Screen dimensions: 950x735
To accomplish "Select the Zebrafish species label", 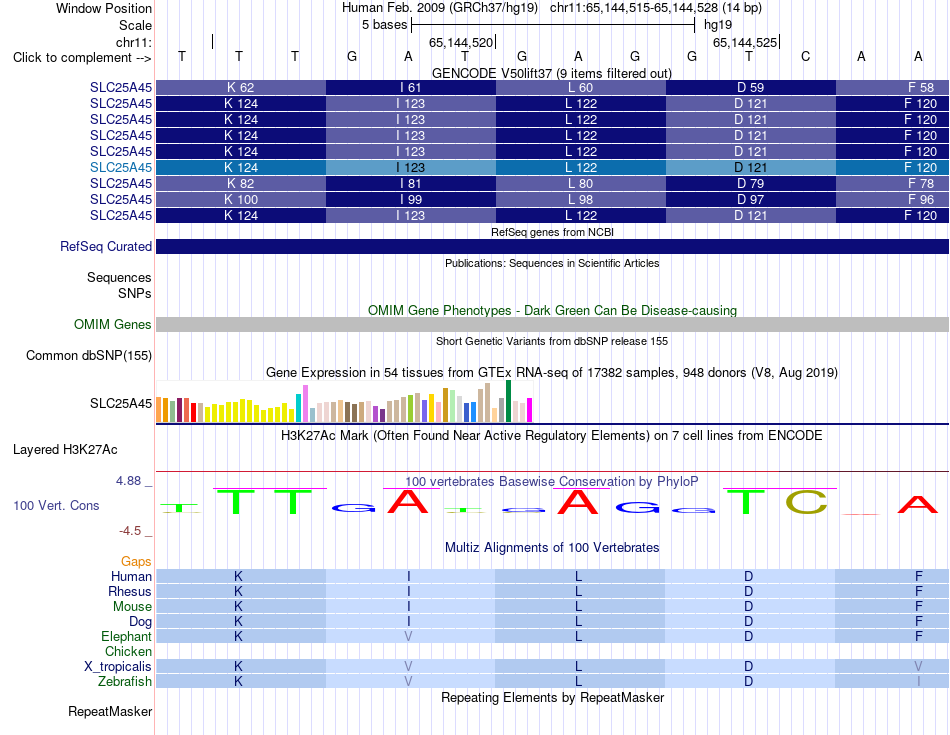I will 125,682.
